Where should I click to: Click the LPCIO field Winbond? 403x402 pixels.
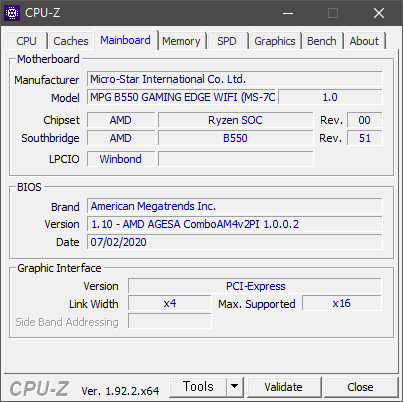tap(121, 159)
